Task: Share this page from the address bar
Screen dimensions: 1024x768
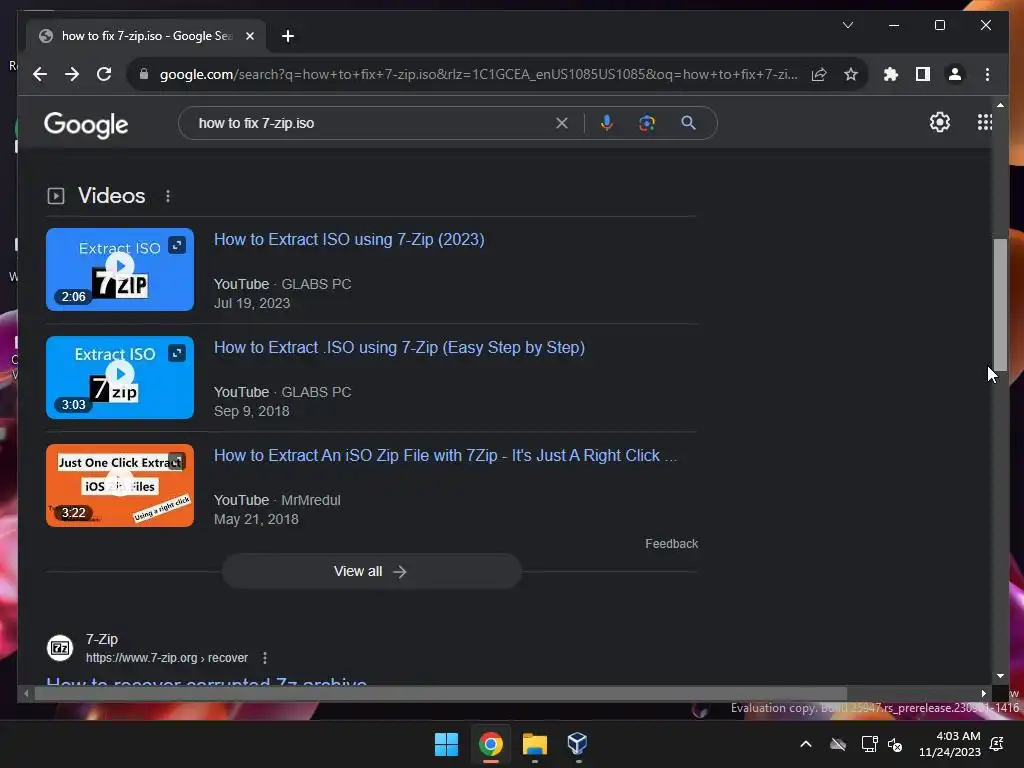Action: click(819, 74)
